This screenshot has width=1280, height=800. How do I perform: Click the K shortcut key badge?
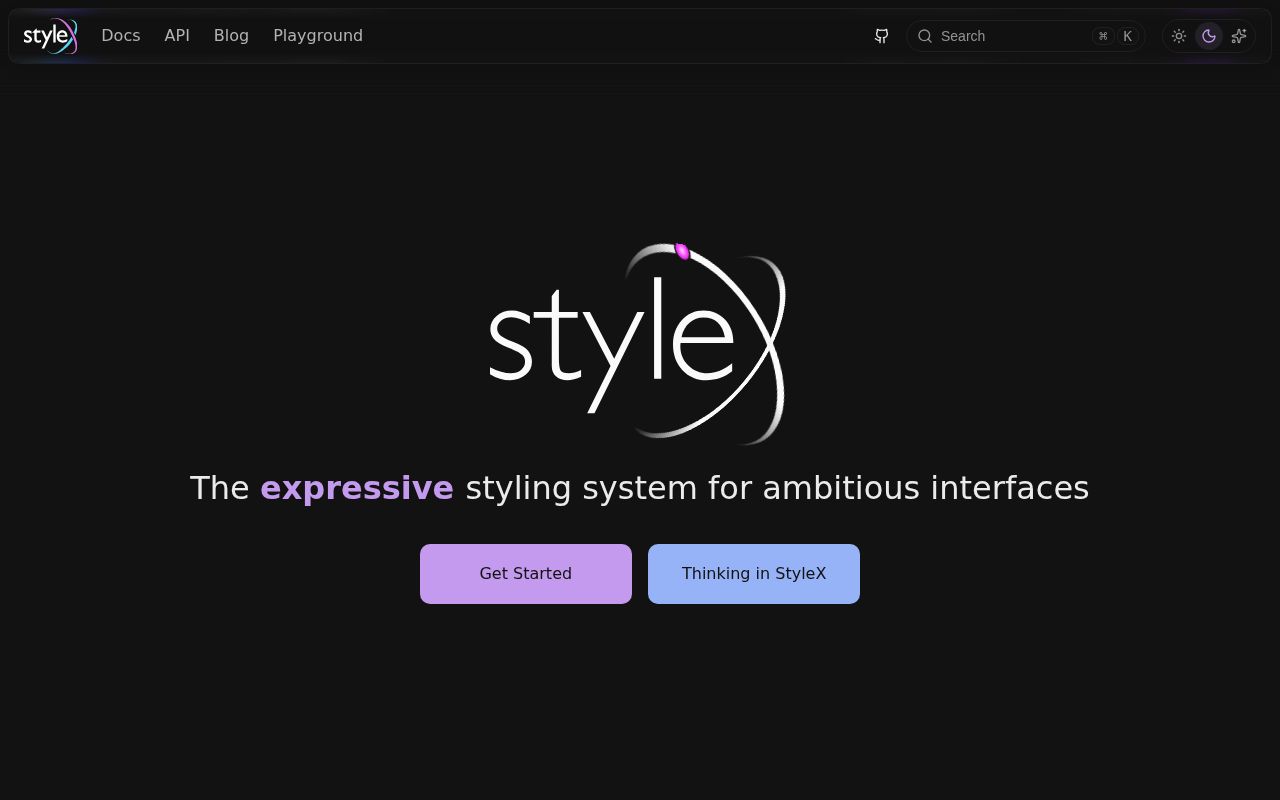pyautogui.click(x=1127, y=36)
